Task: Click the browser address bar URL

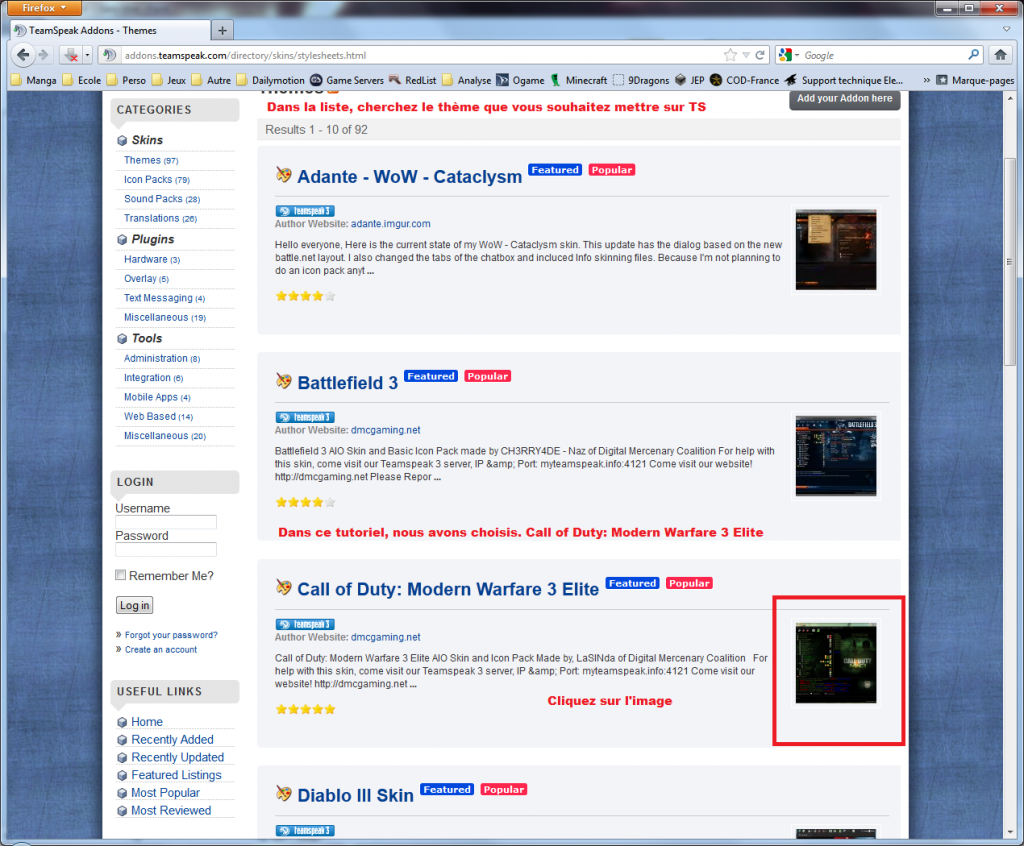Action: (x=245, y=56)
